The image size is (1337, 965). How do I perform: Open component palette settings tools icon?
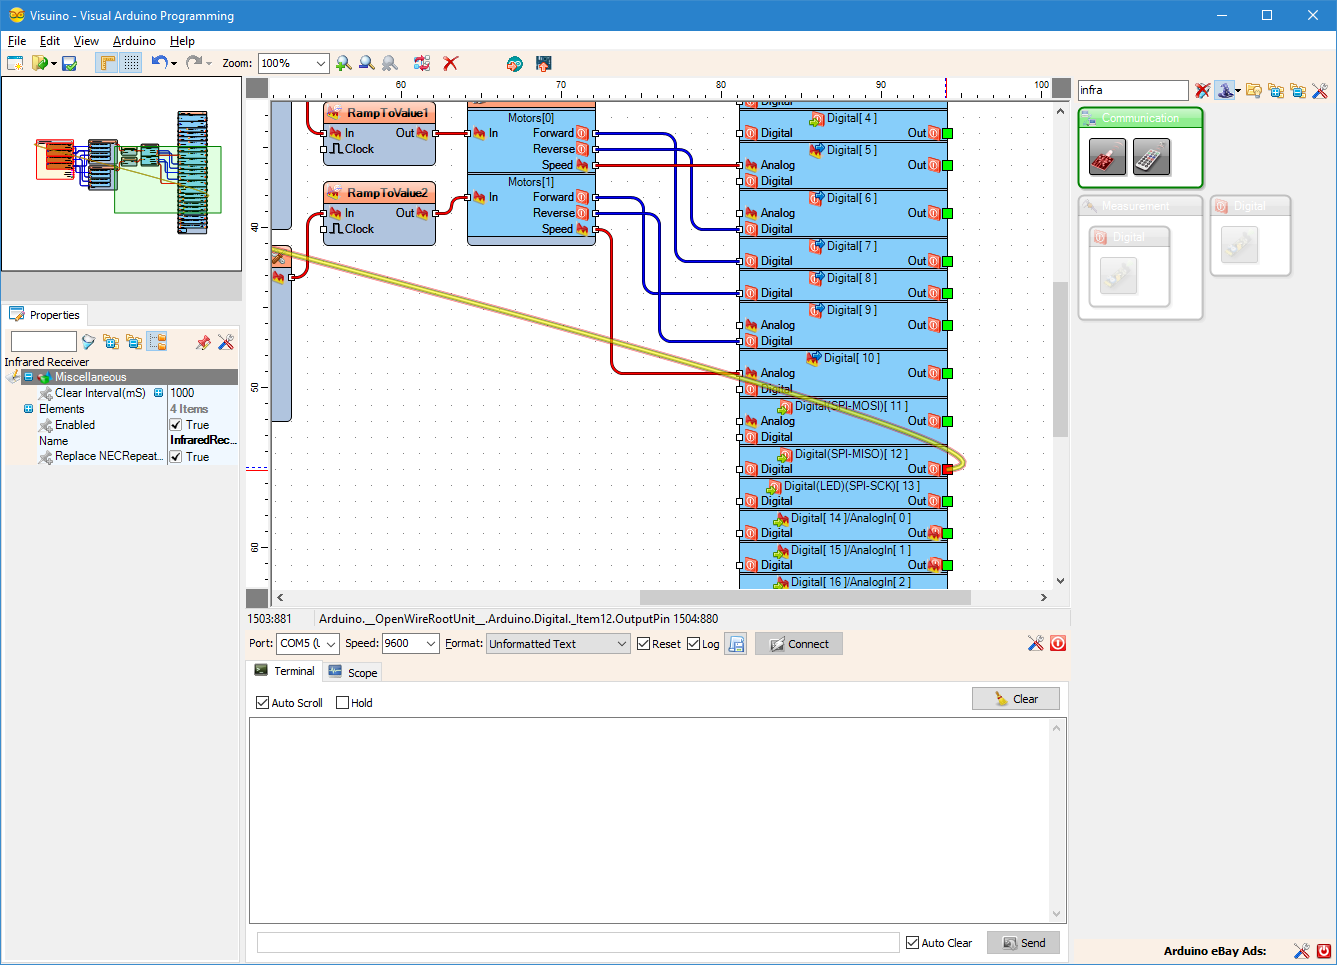1320,90
